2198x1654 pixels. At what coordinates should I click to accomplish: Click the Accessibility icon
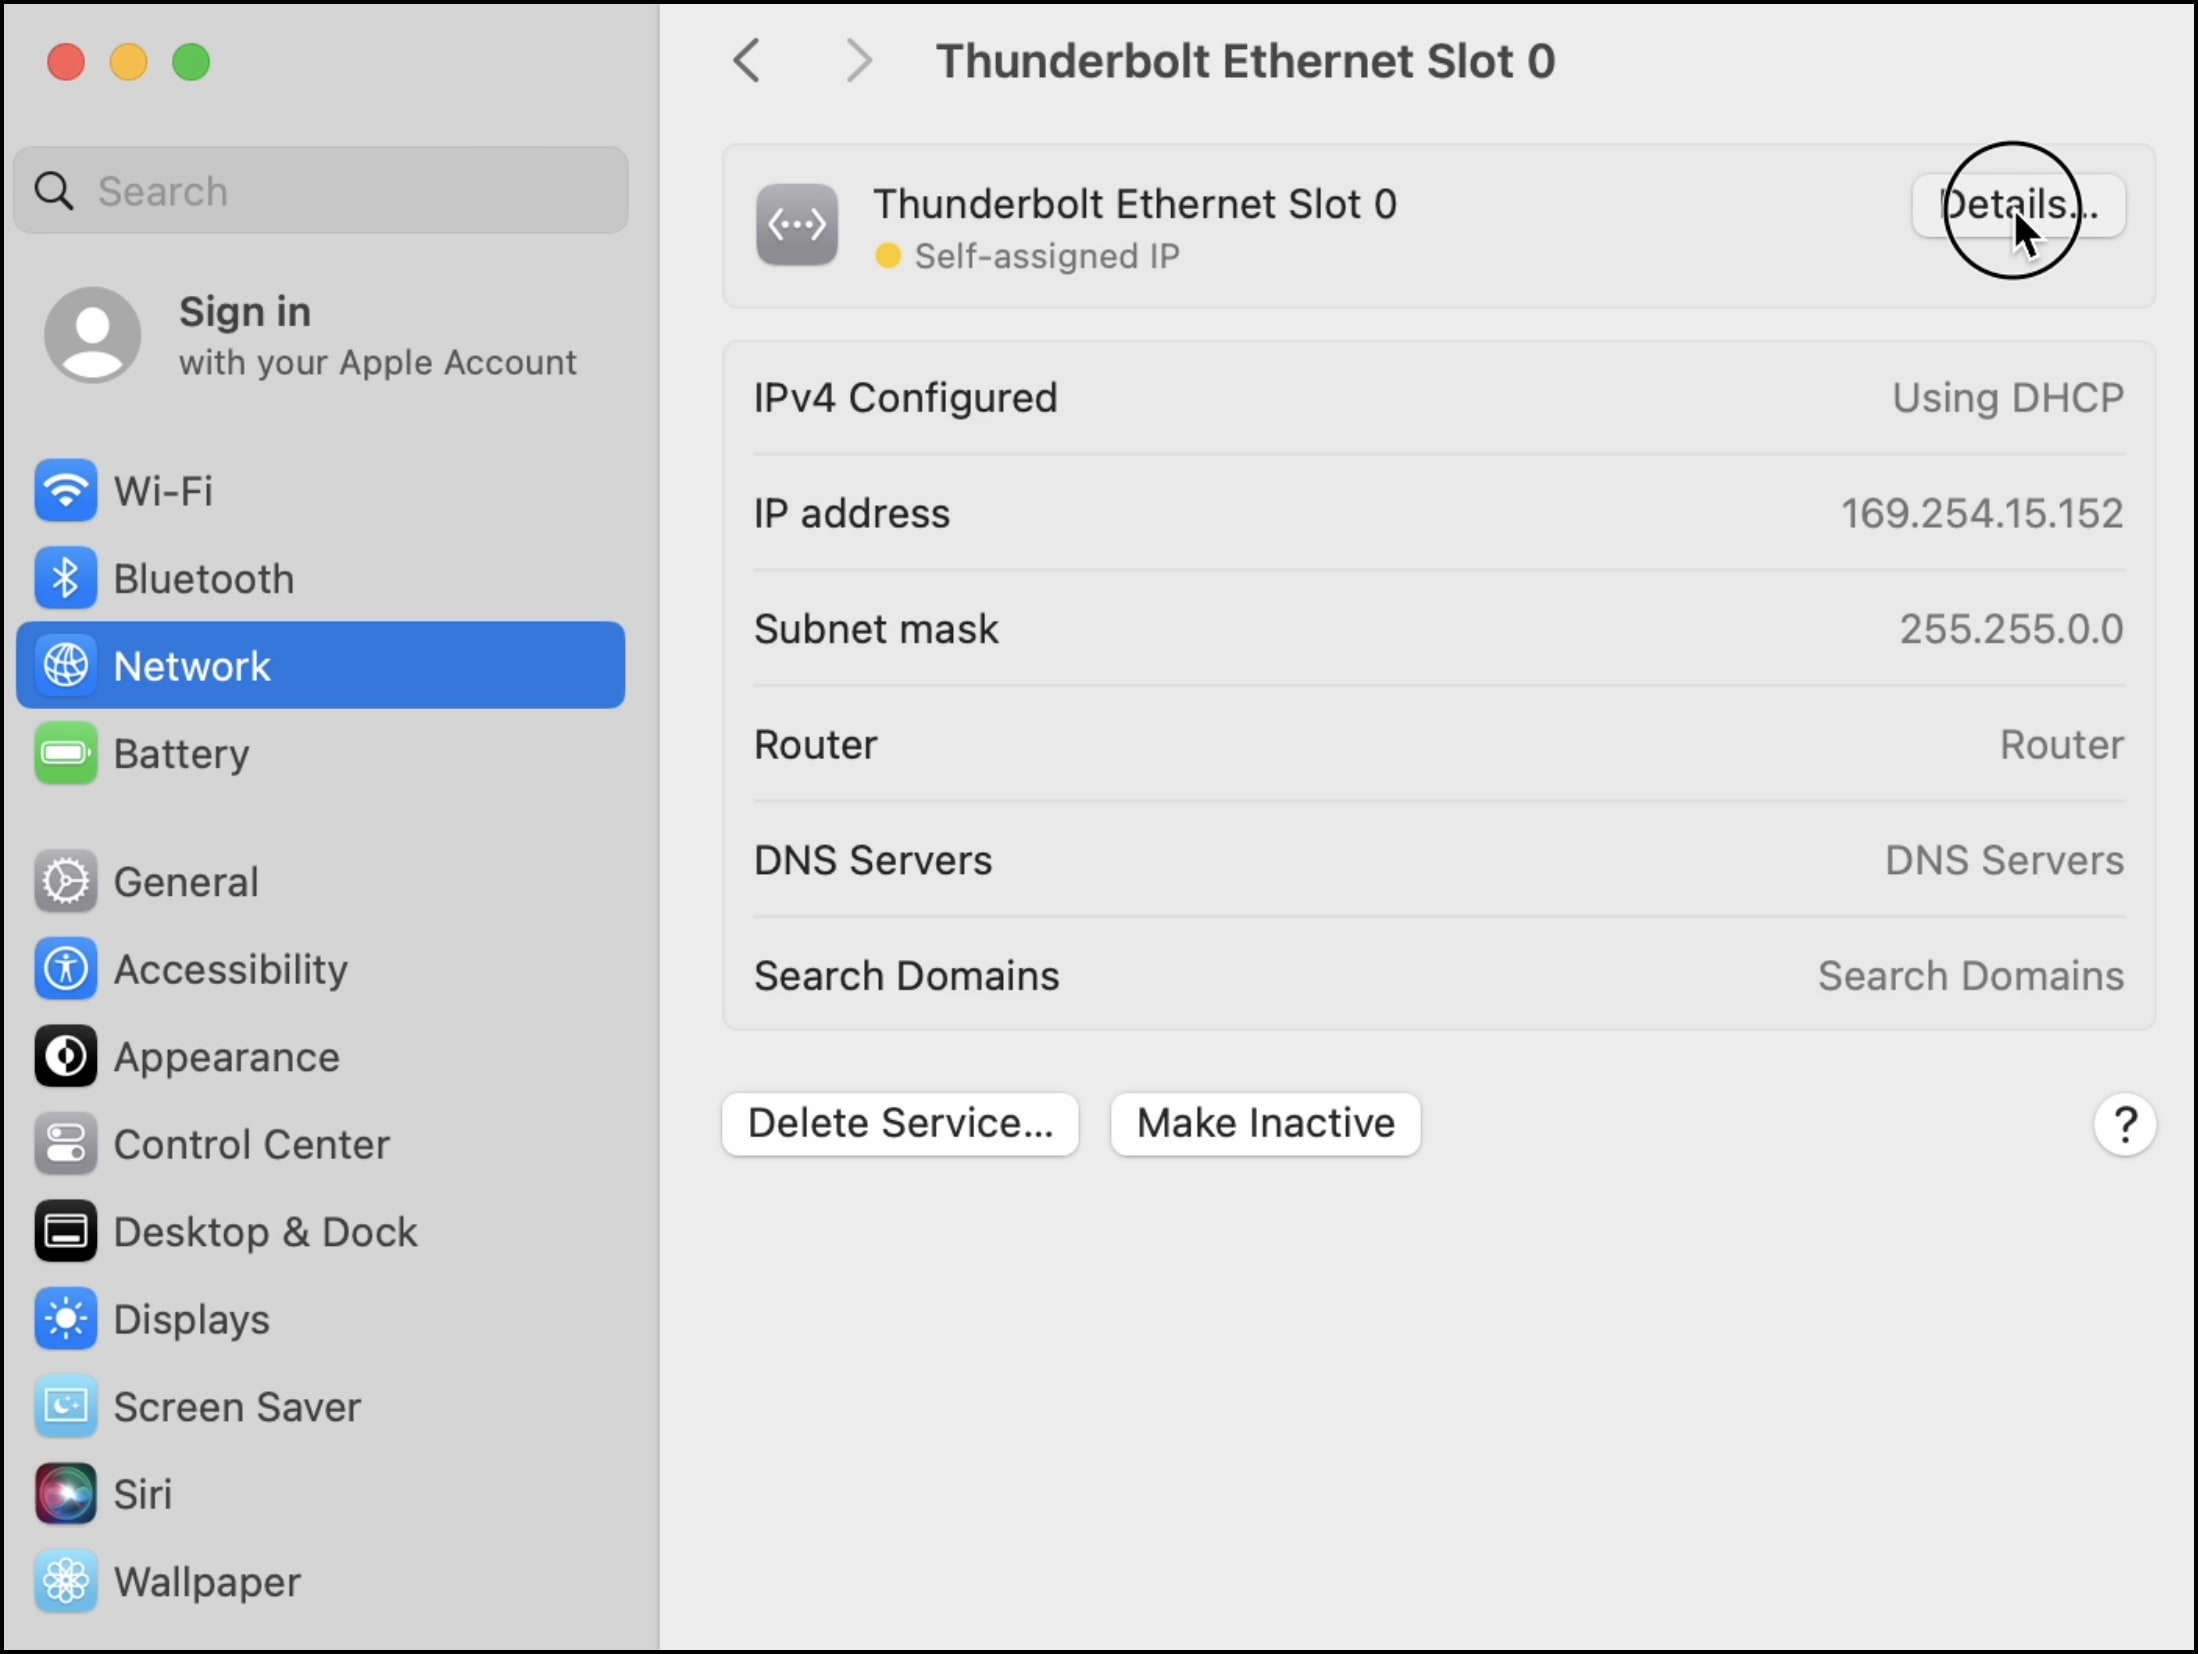pyautogui.click(x=66, y=969)
